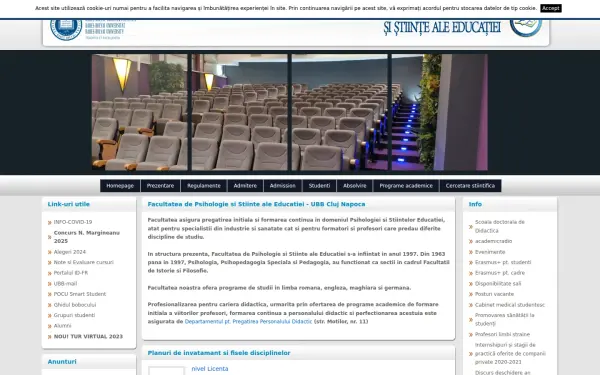Open the Homepage menu item
Viewport: 600px width, 375px height.
coord(120,186)
